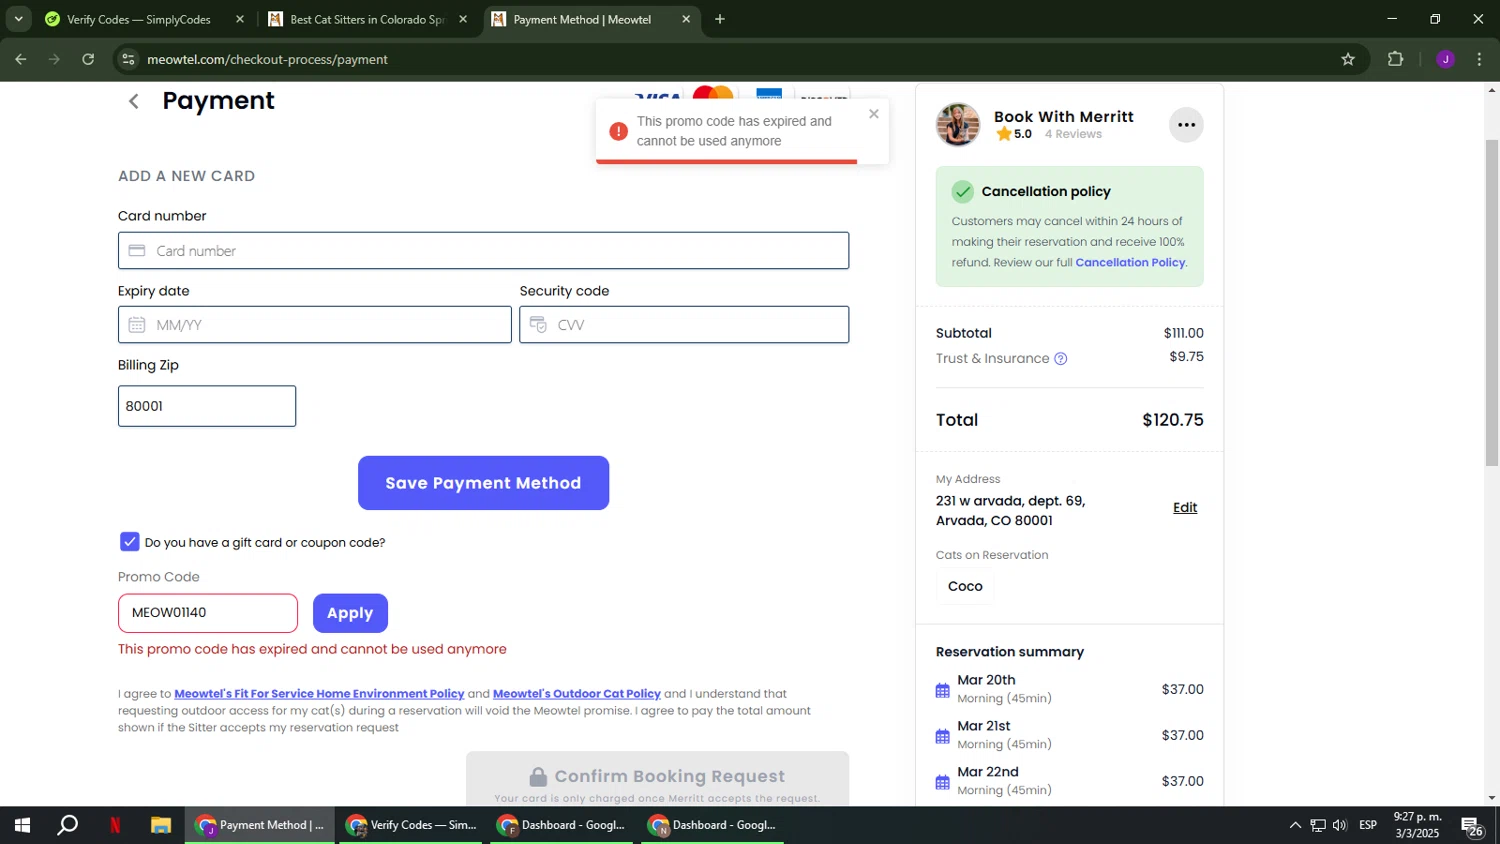This screenshot has width=1500, height=844.
Task: Click the address bar URL
Action: click(x=268, y=60)
